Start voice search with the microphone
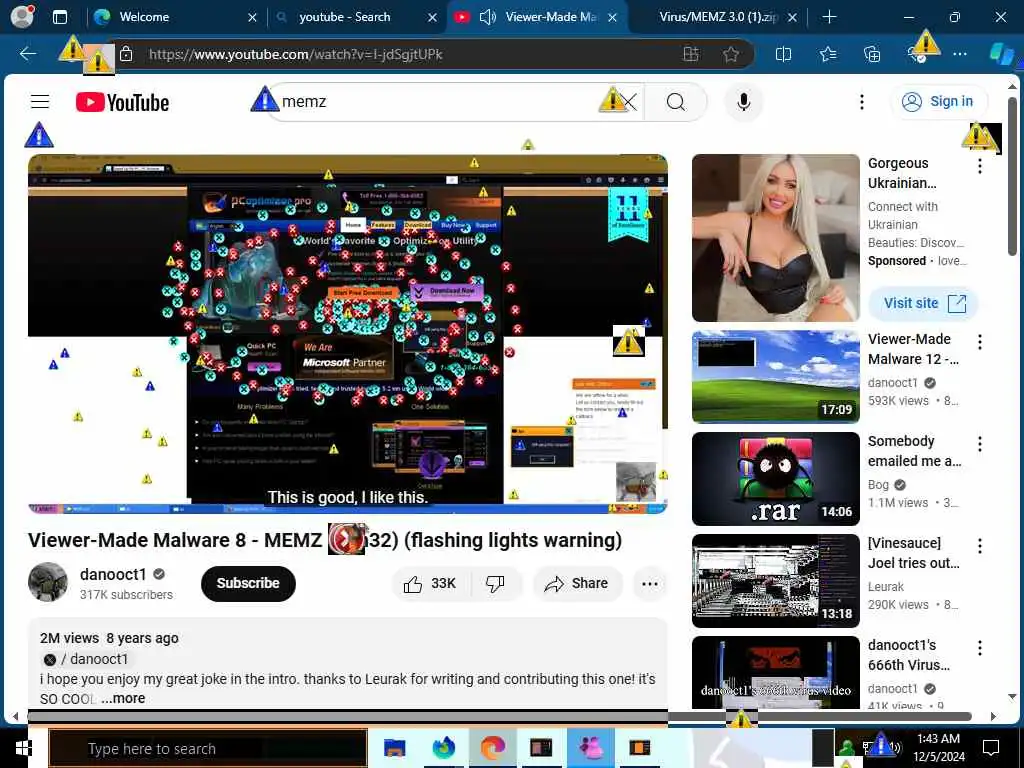The width and height of the screenshot is (1024, 768). click(743, 102)
